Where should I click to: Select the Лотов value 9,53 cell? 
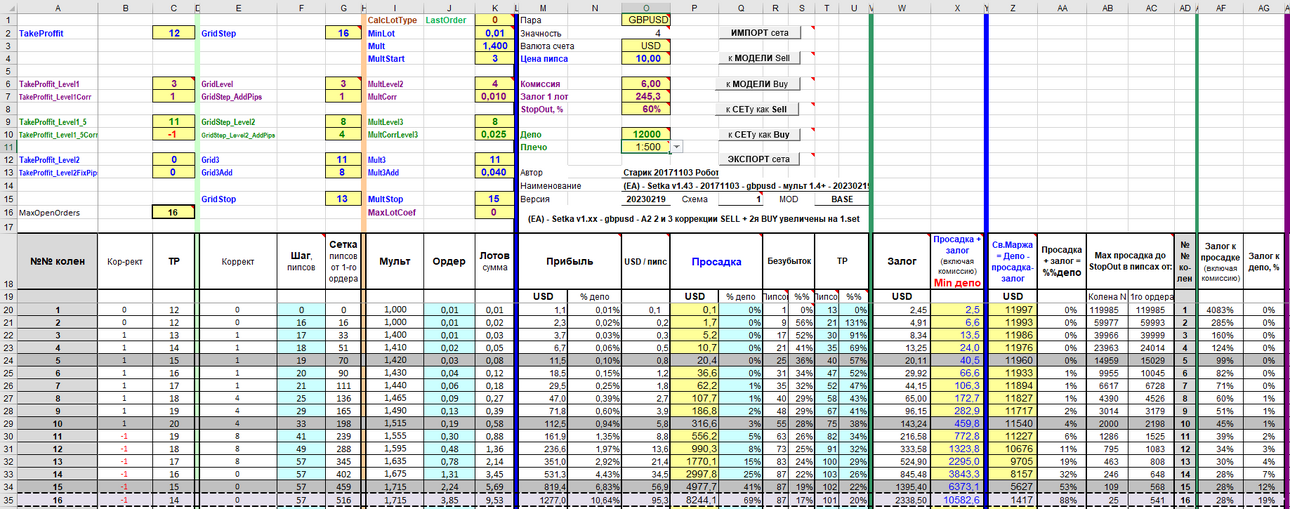pos(493,500)
